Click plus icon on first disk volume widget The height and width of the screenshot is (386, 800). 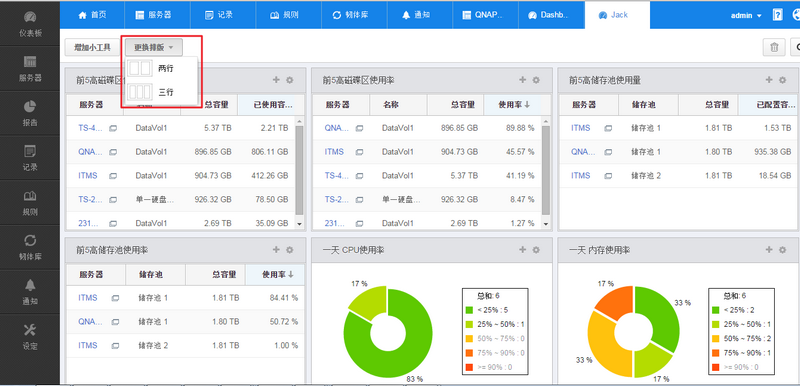pyautogui.click(x=276, y=80)
